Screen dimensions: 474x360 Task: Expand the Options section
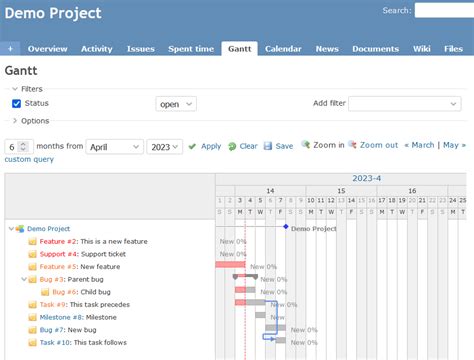[31, 121]
